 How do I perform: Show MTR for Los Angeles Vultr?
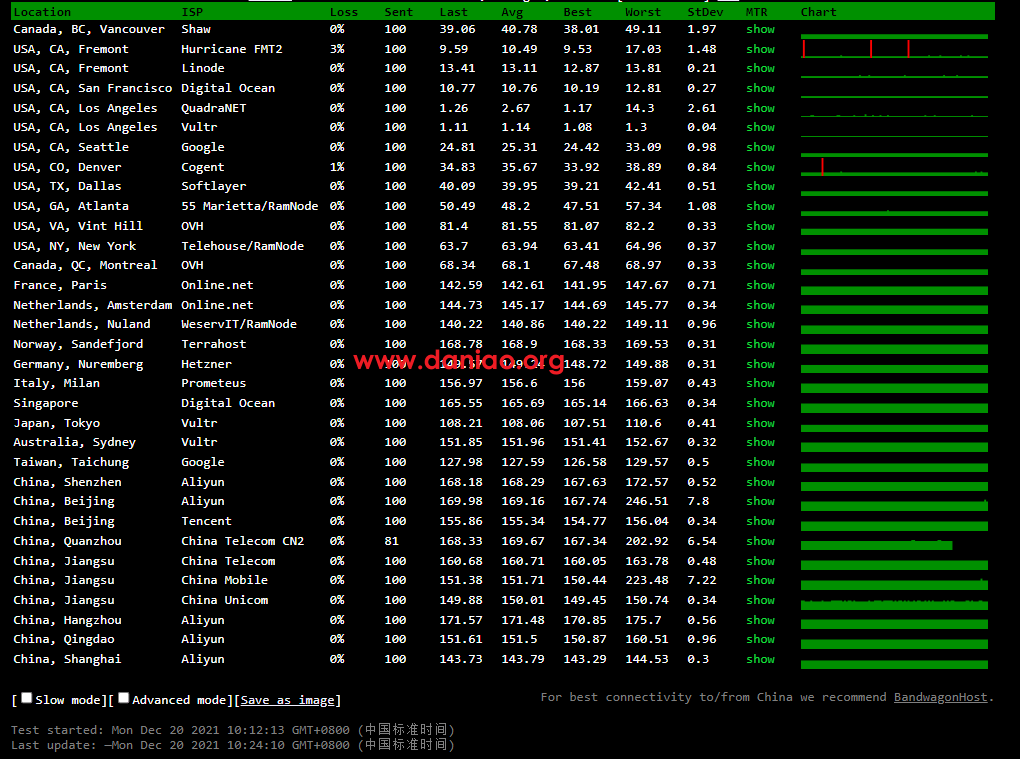pyautogui.click(x=760, y=127)
